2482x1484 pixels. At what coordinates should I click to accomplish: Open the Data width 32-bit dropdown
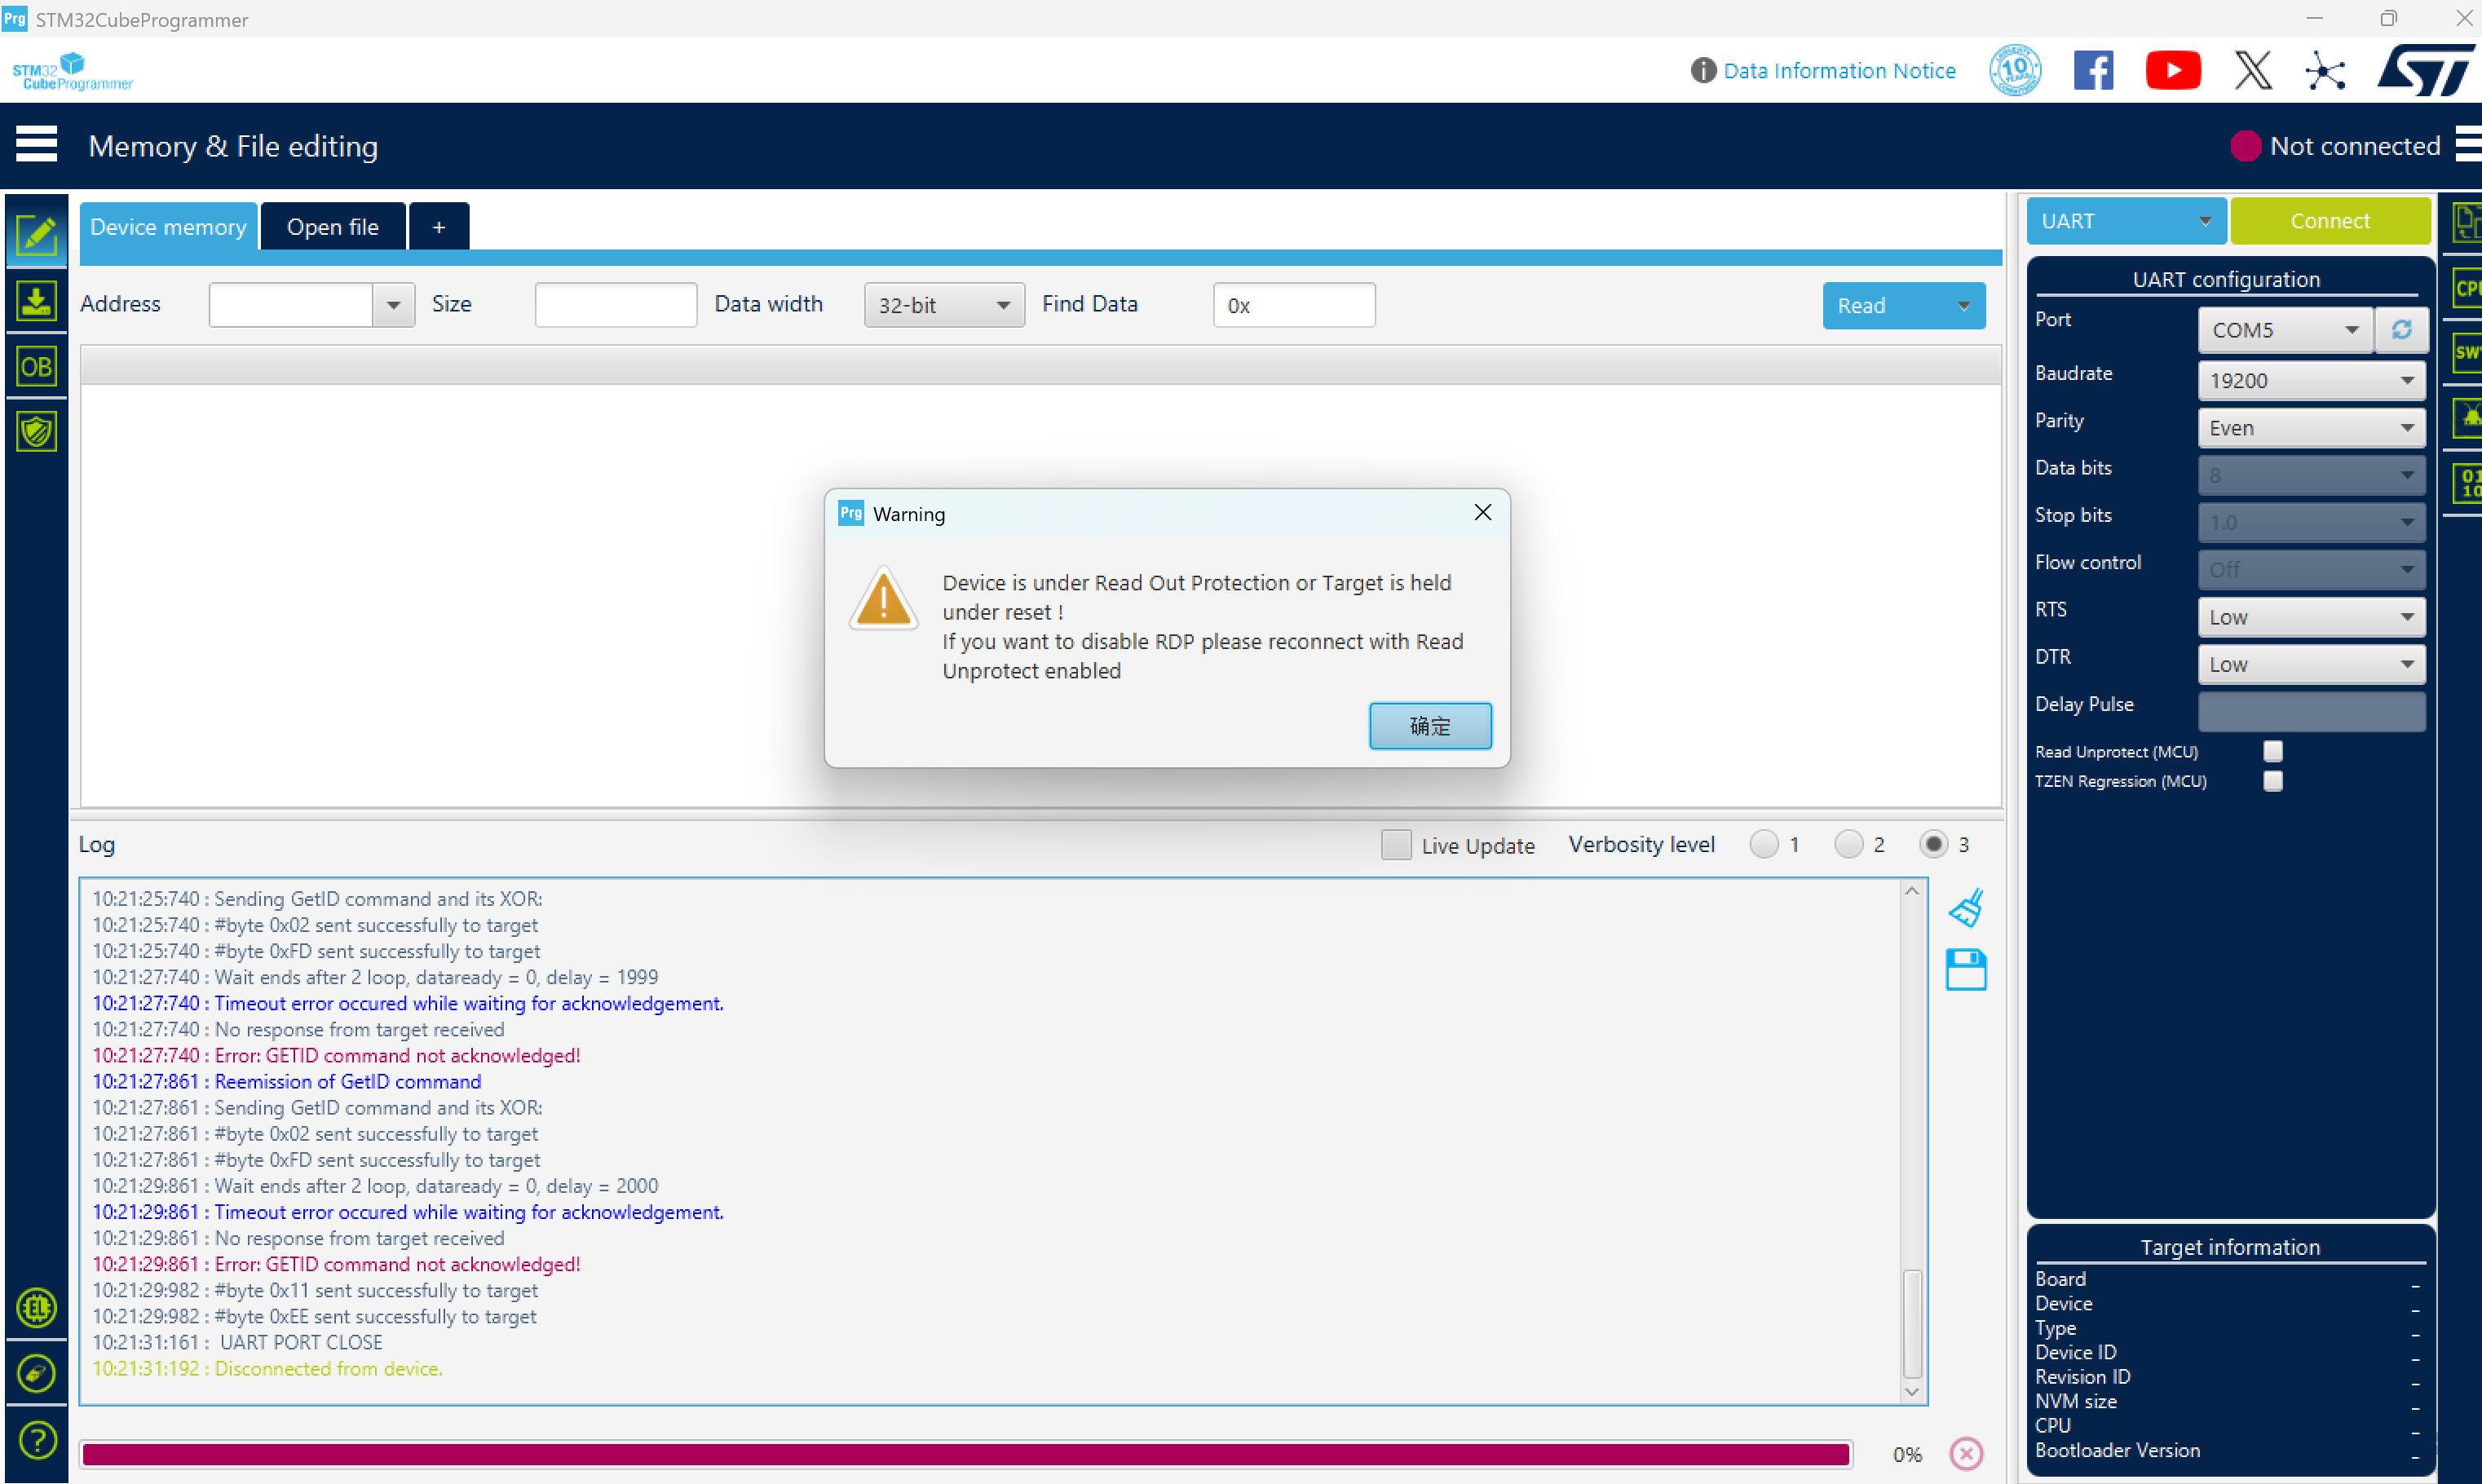click(x=944, y=305)
